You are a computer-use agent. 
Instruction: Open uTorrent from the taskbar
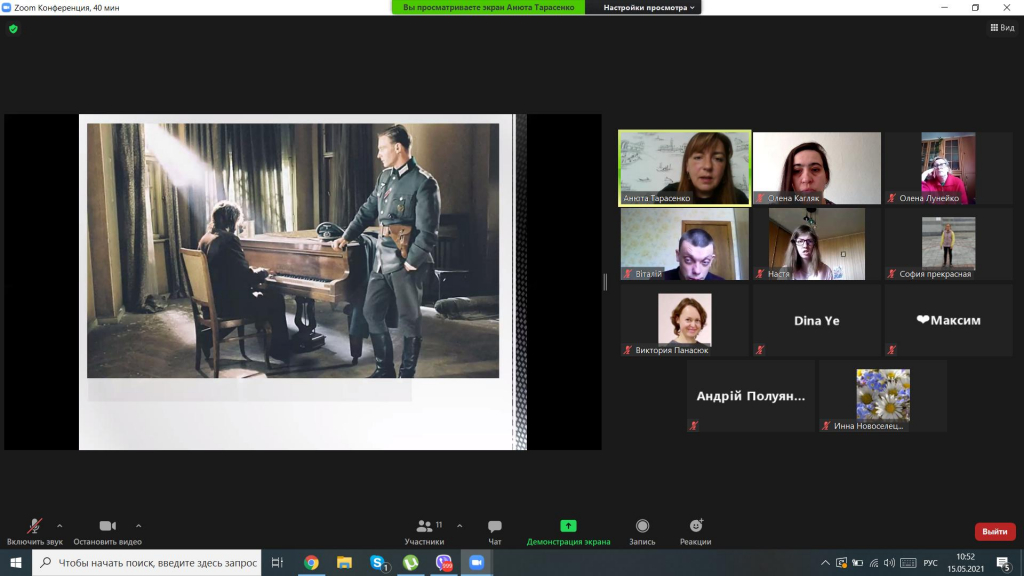tap(411, 562)
